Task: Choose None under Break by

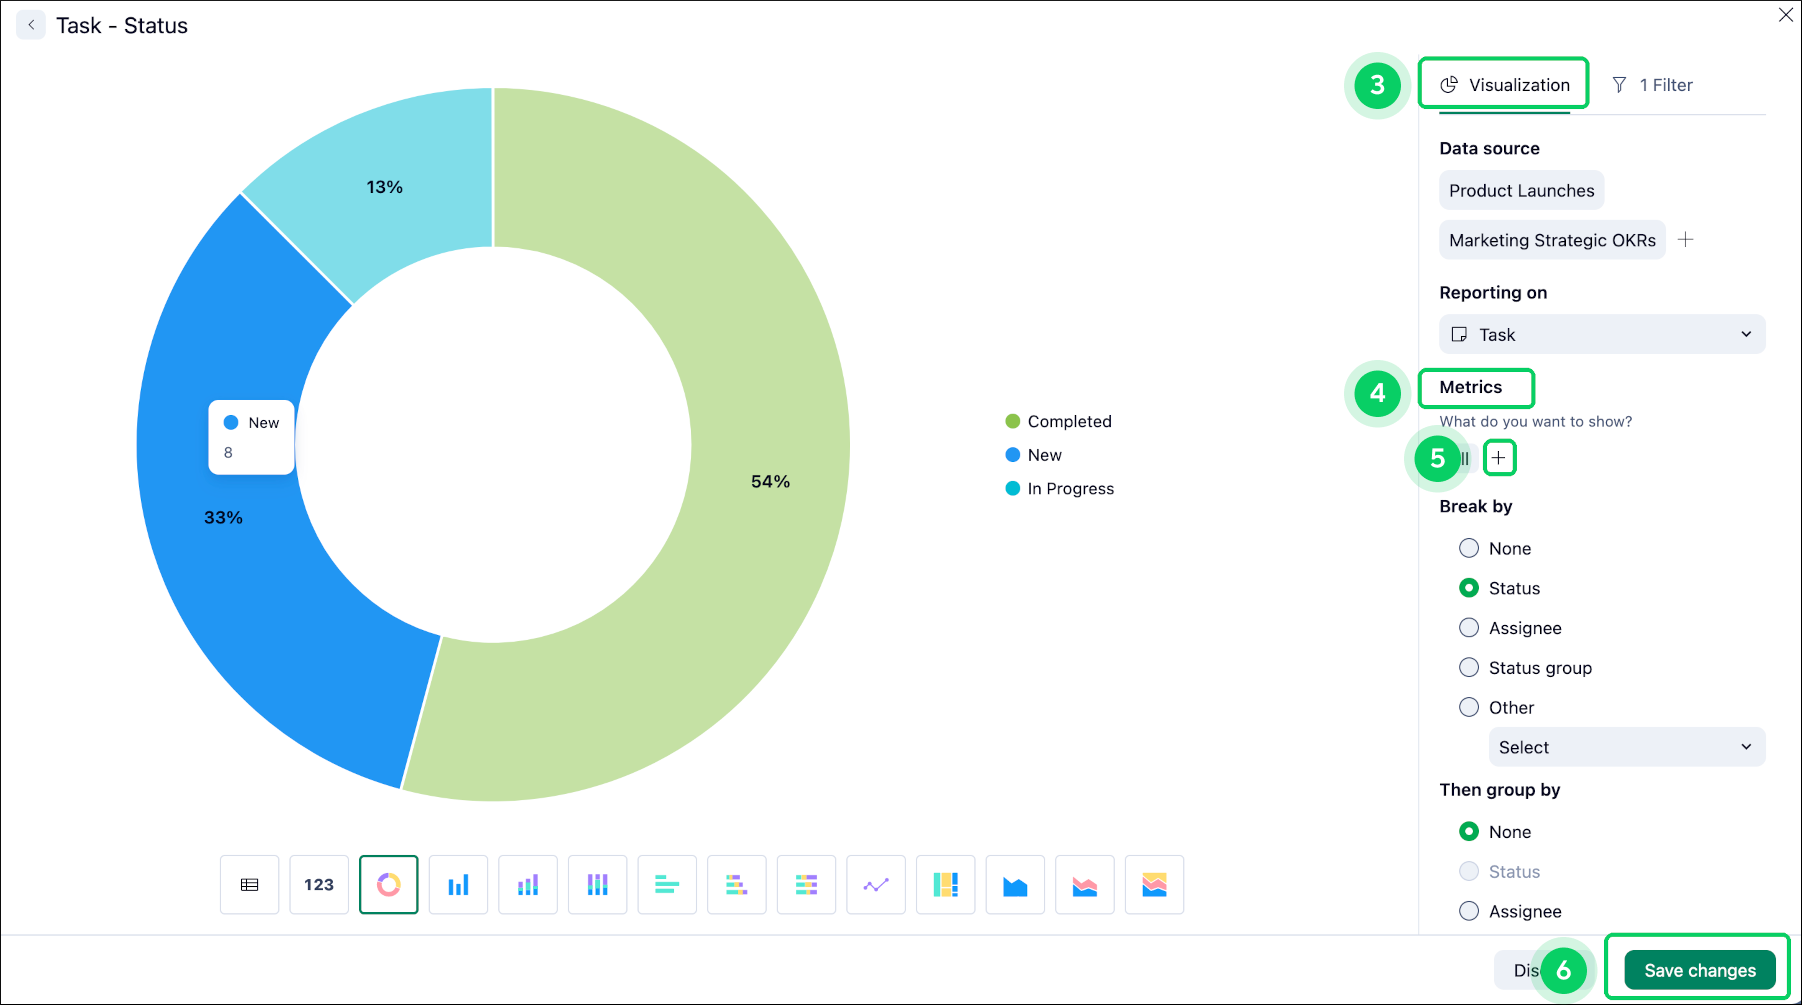Action: pos(1469,547)
